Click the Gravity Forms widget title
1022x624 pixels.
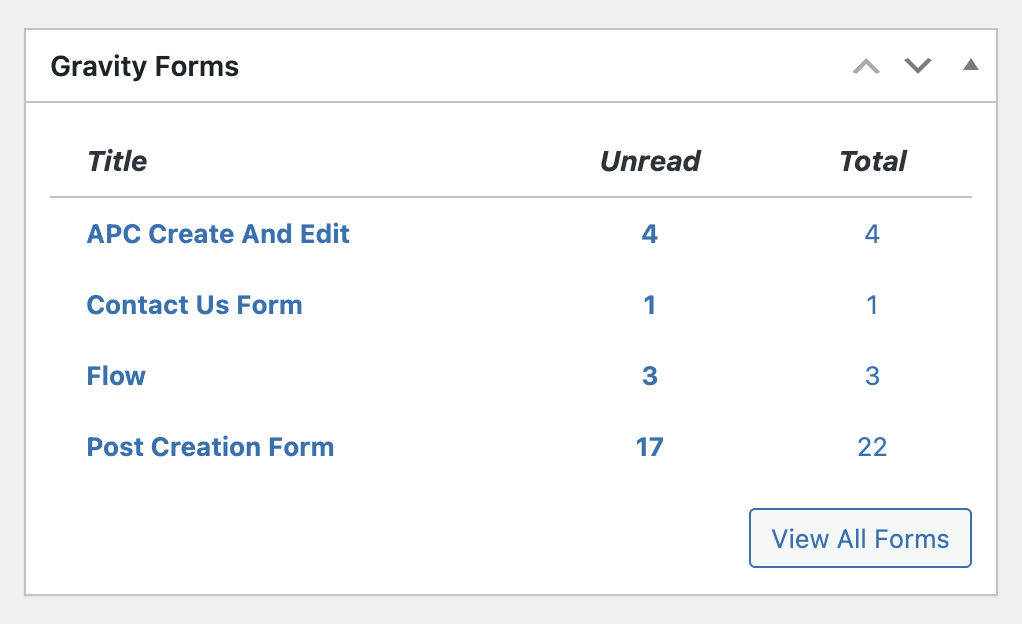(x=145, y=67)
